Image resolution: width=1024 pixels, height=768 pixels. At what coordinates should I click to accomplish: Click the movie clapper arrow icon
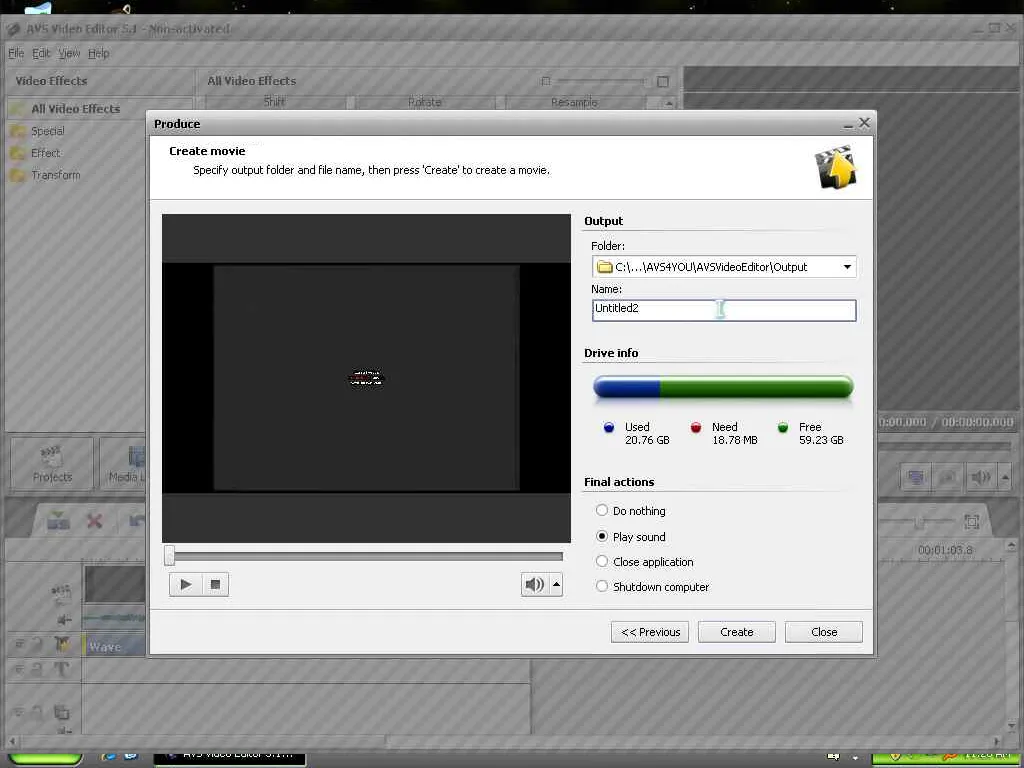tap(835, 167)
